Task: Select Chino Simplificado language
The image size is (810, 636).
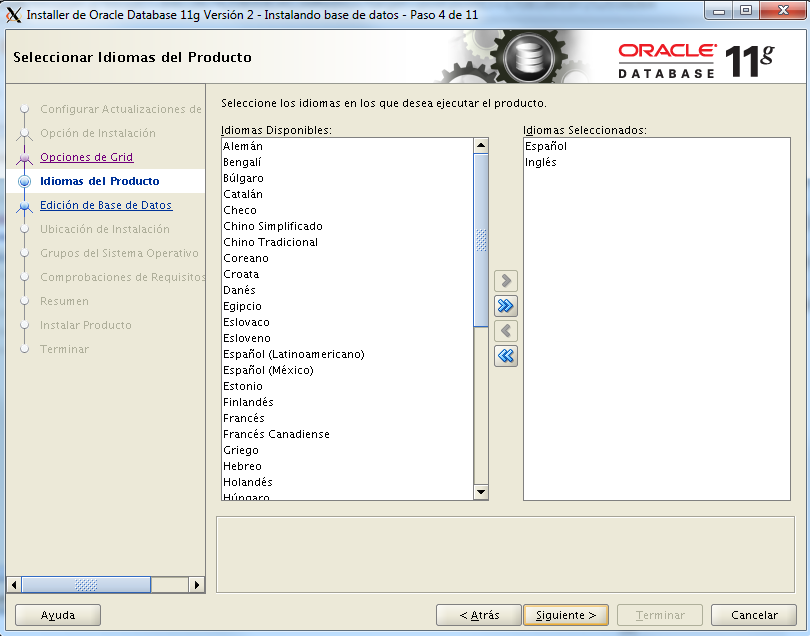Action: click(x=347, y=226)
